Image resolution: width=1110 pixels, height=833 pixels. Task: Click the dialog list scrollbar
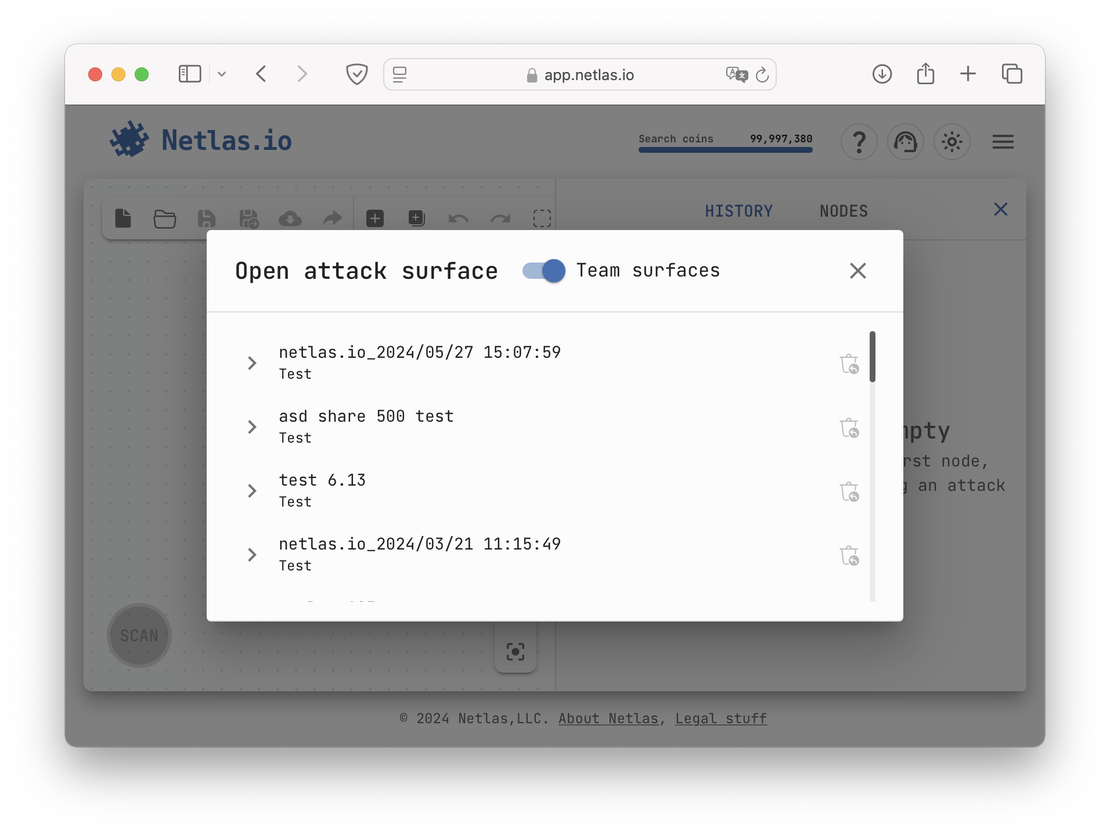872,357
